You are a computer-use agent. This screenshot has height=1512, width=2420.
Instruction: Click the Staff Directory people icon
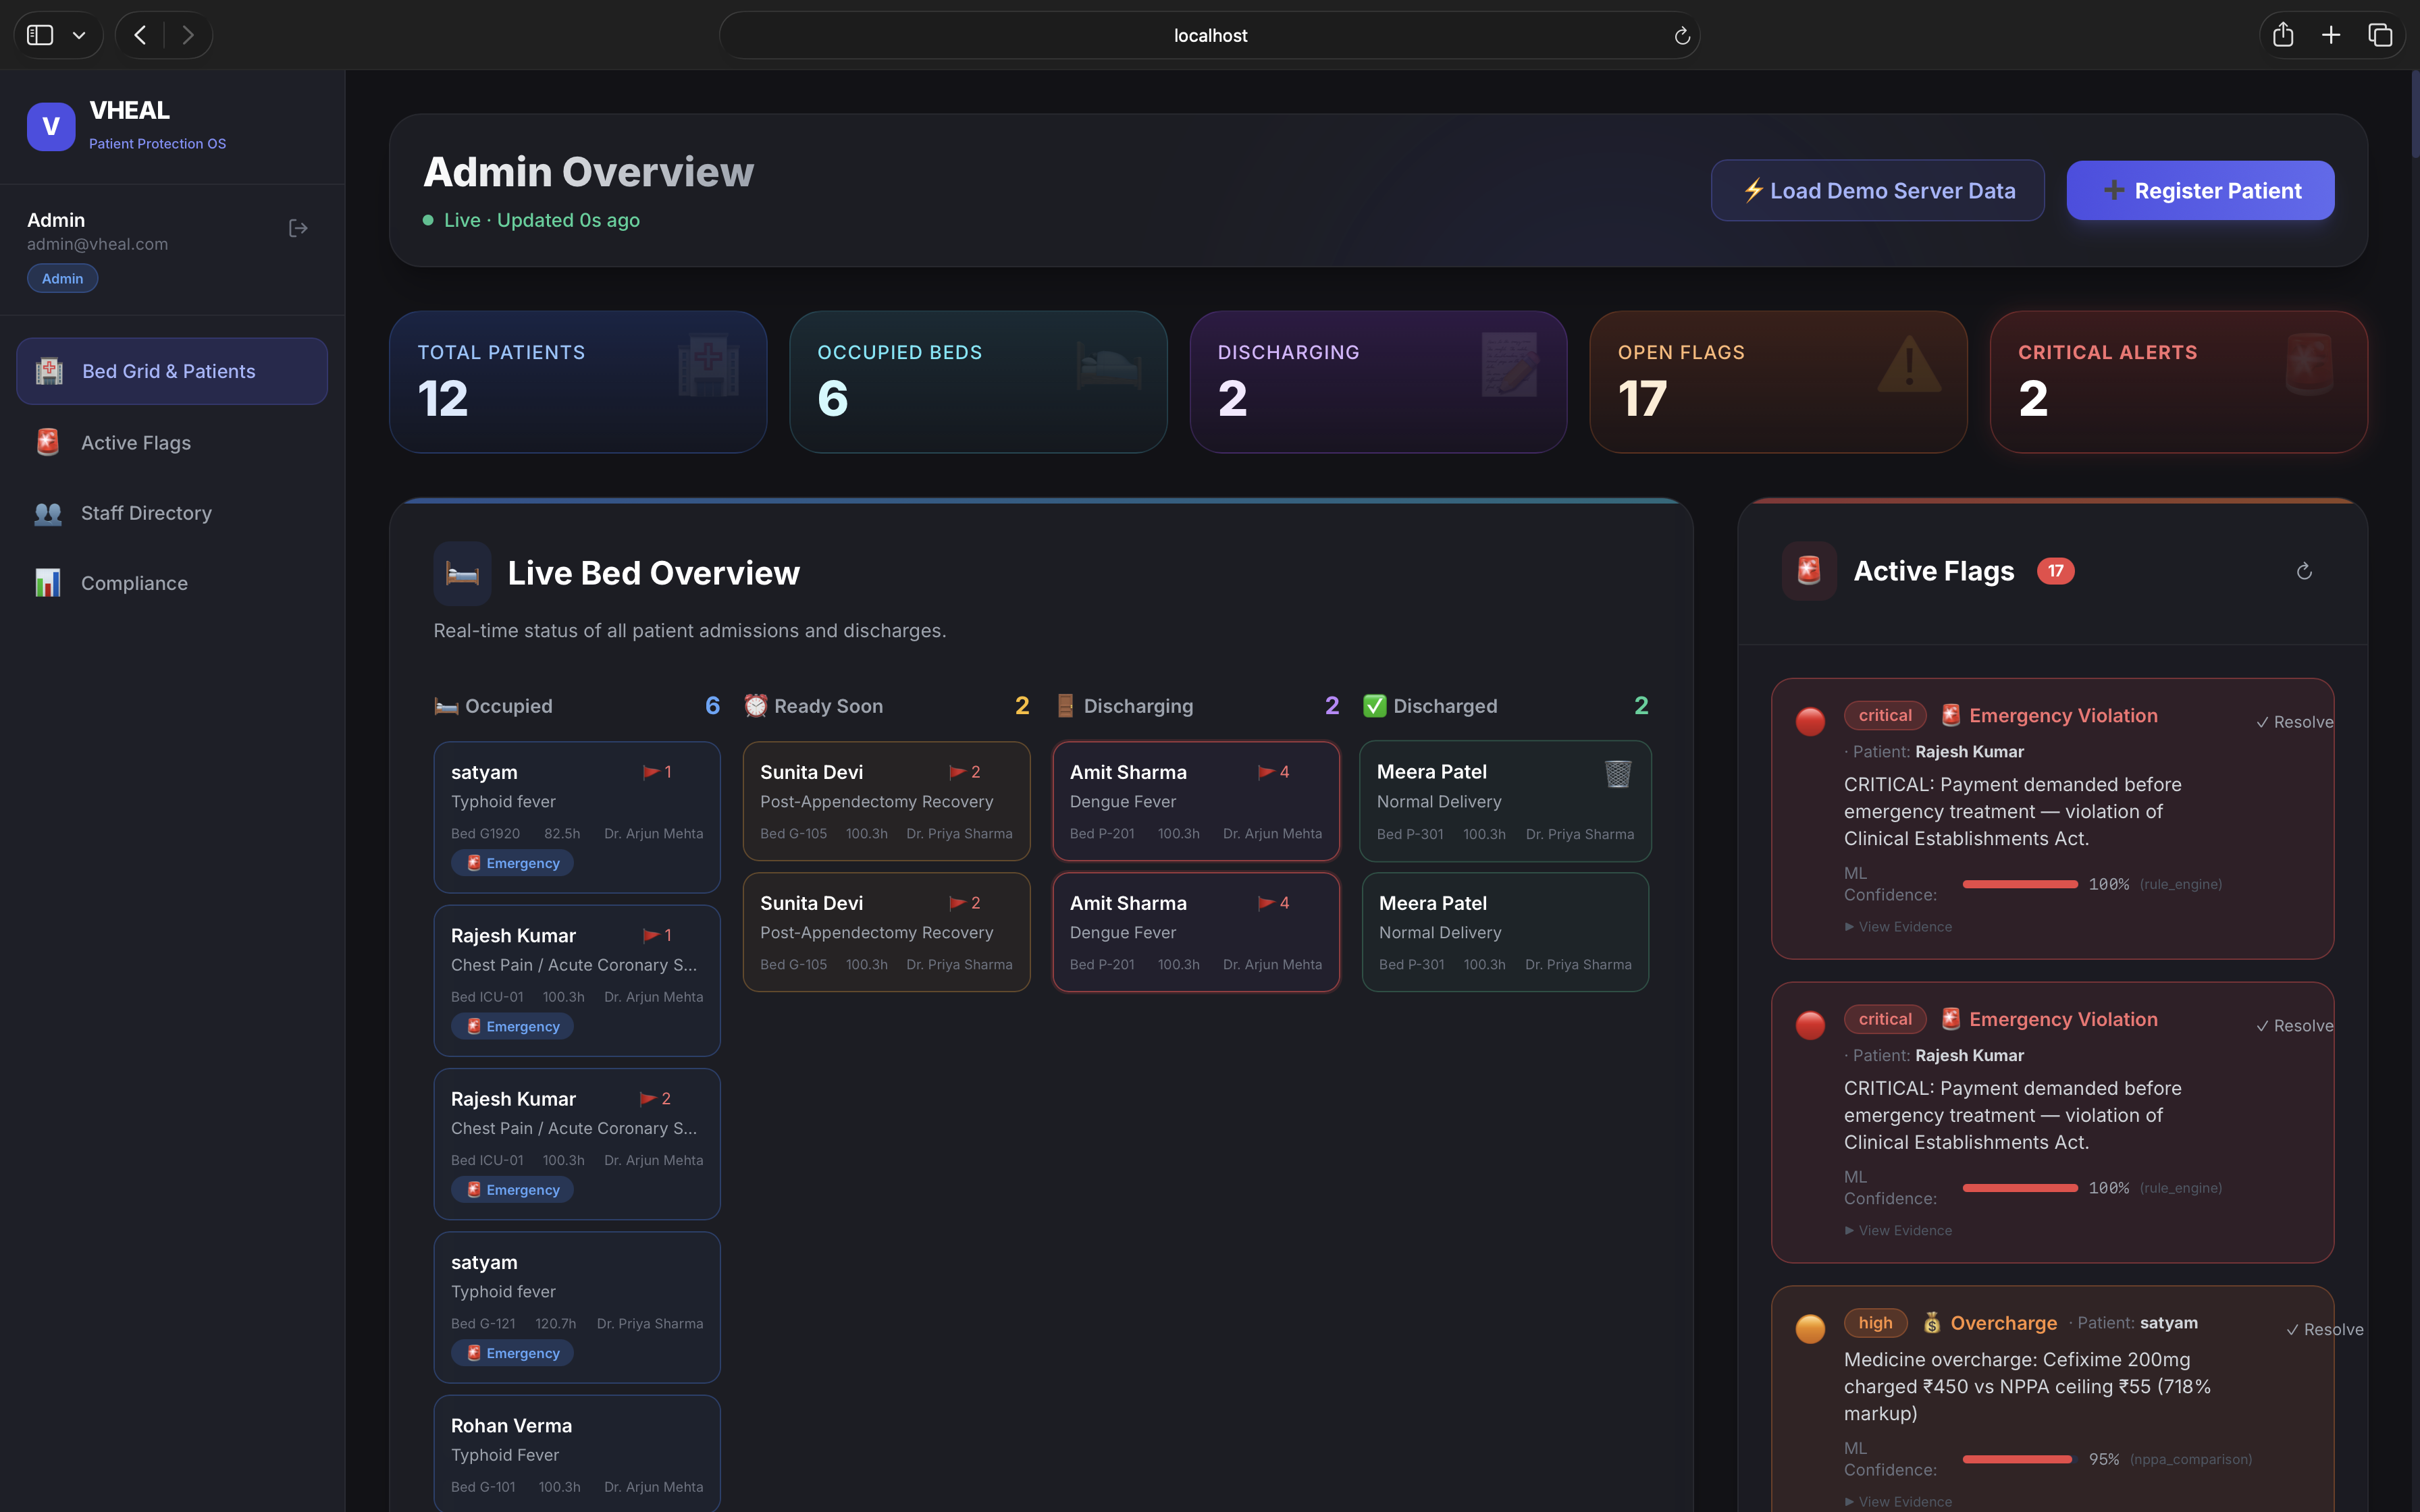[48, 513]
